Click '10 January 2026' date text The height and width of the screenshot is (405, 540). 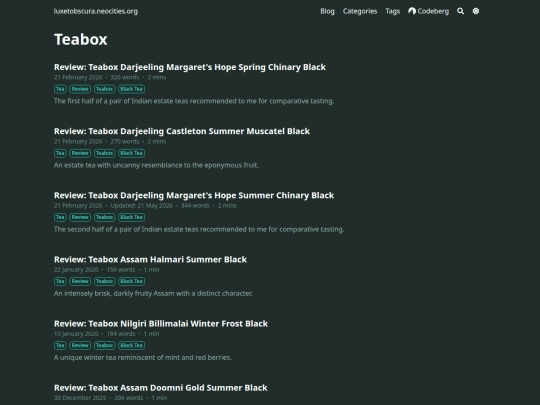76,334
